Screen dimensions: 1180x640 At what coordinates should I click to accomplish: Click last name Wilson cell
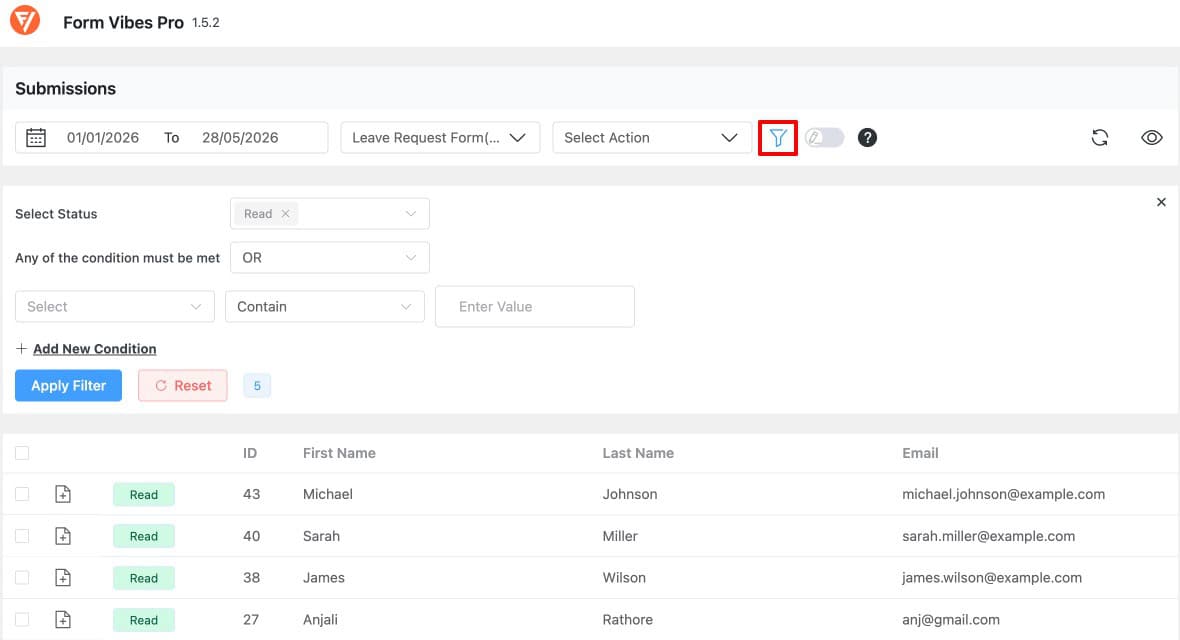(x=624, y=578)
